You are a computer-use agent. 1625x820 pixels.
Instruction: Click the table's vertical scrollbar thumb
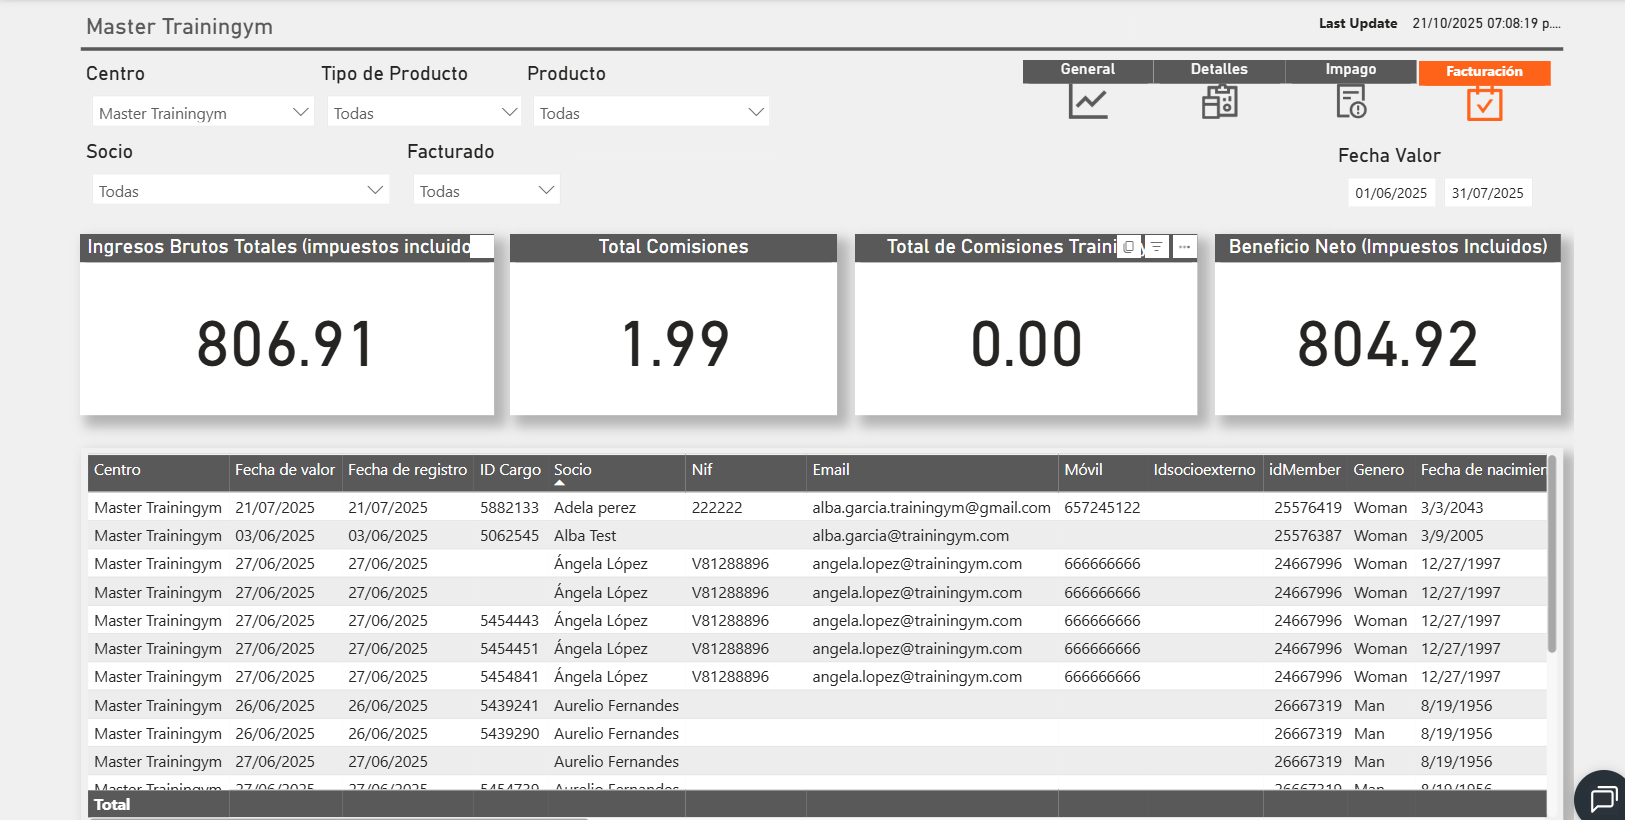pyautogui.click(x=1552, y=555)
